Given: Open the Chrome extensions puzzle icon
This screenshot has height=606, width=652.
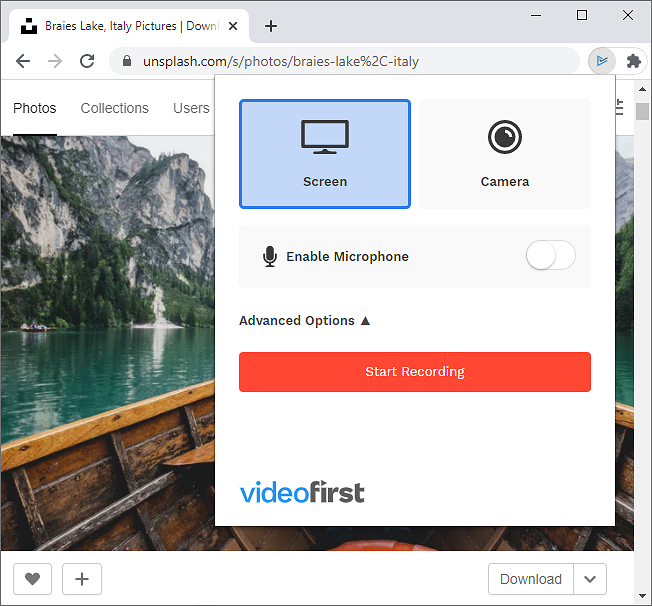Looking at the screenshot, I should (x=633, y=61).
